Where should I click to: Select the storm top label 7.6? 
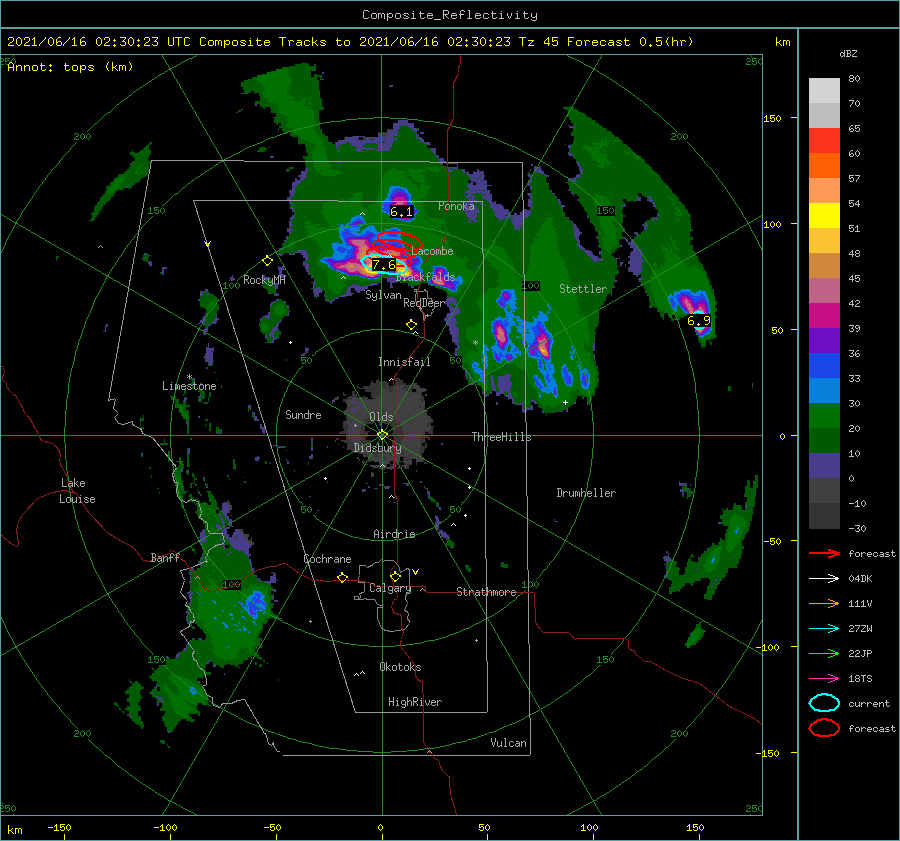click(x=383, y=265)
